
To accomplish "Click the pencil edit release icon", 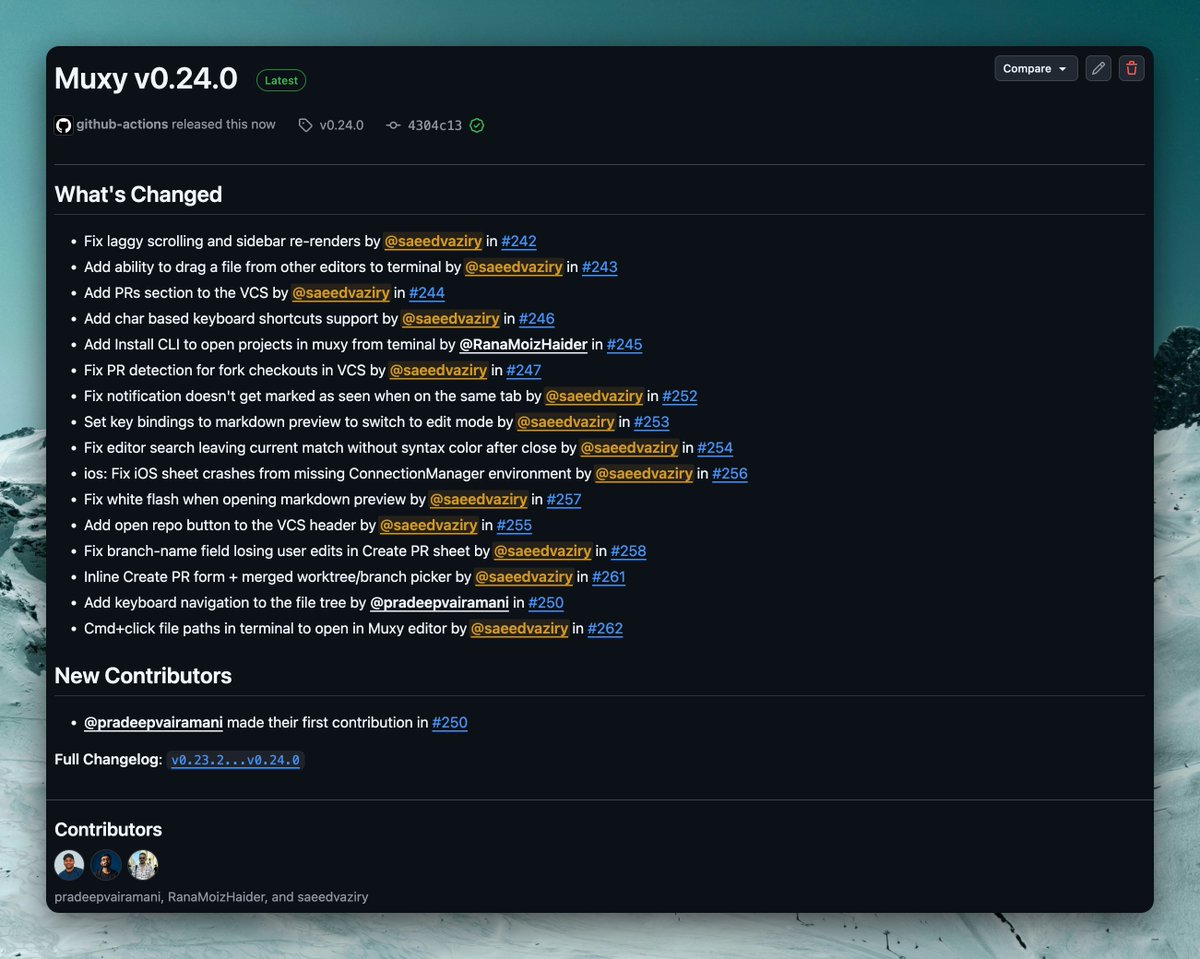I will [1098, 68].
